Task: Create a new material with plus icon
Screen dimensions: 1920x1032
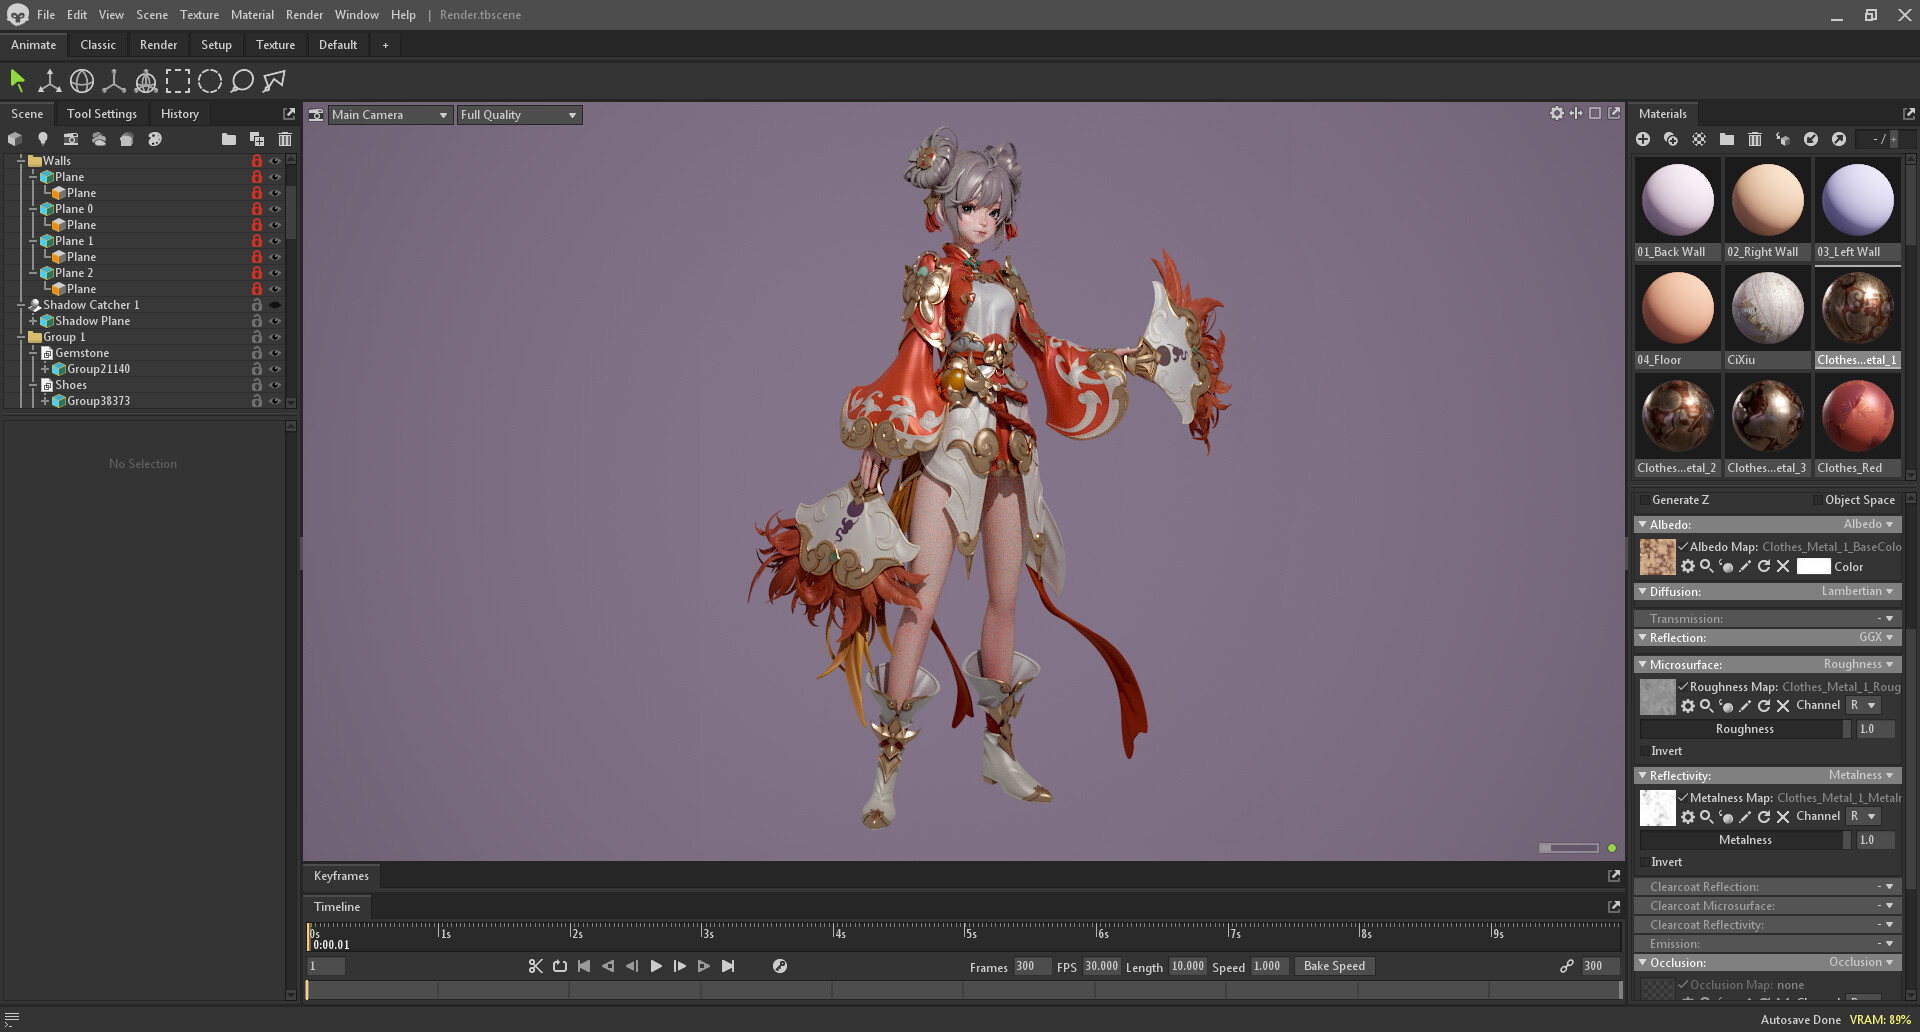Action: (1643, 139)
